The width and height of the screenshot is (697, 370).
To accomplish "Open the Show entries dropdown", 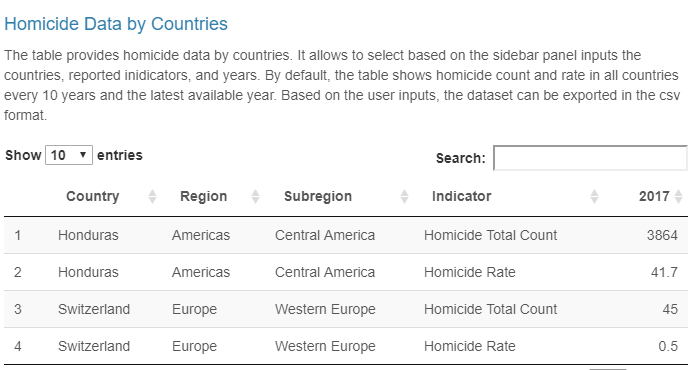I will pyautogui.click(x=69, y=155).
